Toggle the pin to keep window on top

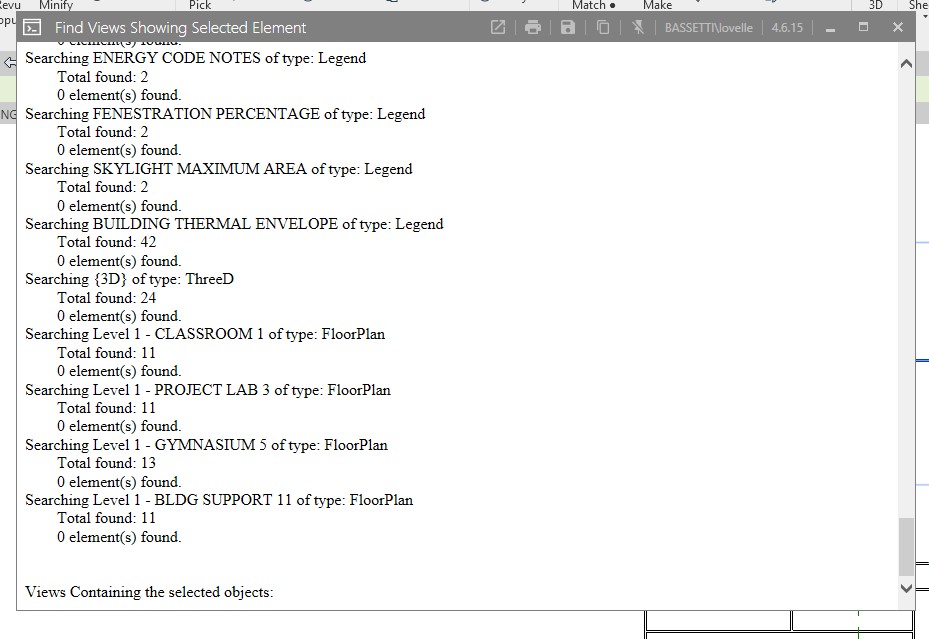pyautogui.click(x=638, y=27)
